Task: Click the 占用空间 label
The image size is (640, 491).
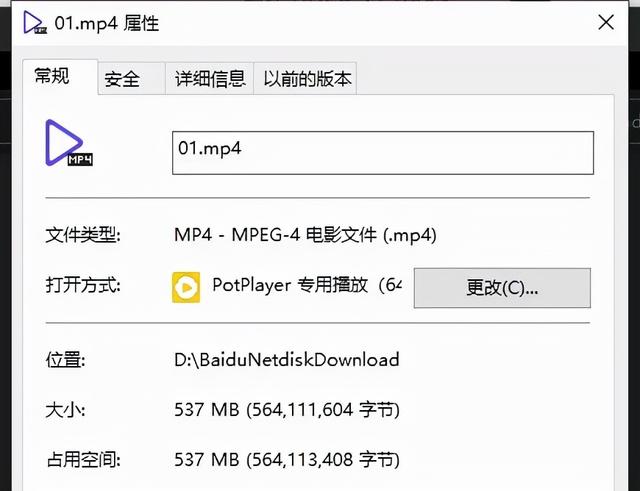Action: (x=83, y=460)
